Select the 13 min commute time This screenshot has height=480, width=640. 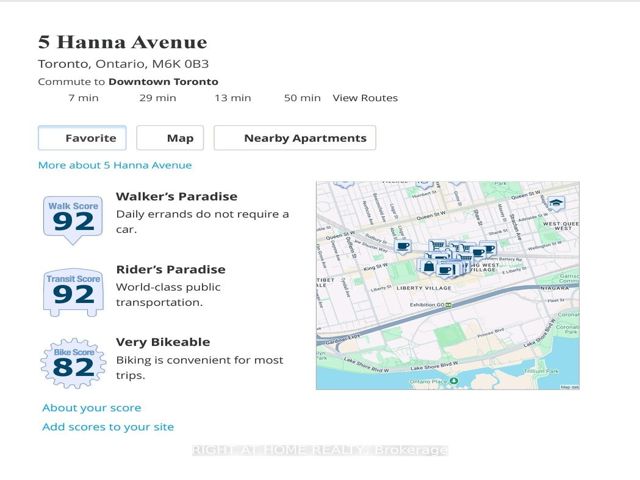coord(233,98)
